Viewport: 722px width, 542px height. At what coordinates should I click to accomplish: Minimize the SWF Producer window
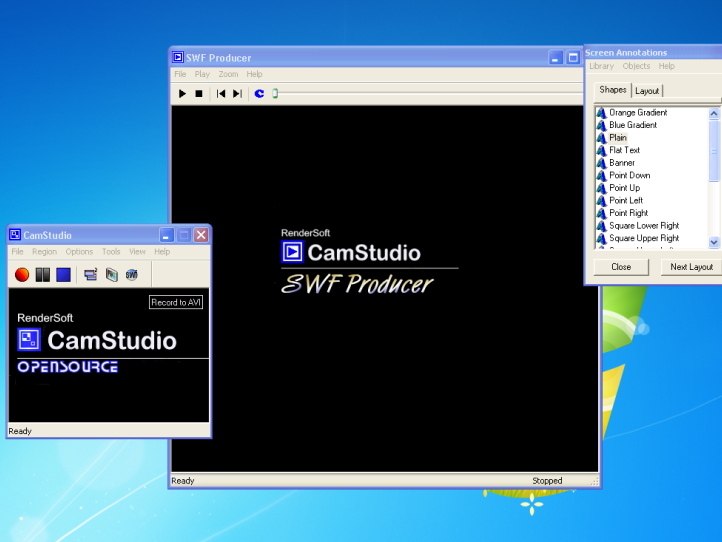(556, 58)
